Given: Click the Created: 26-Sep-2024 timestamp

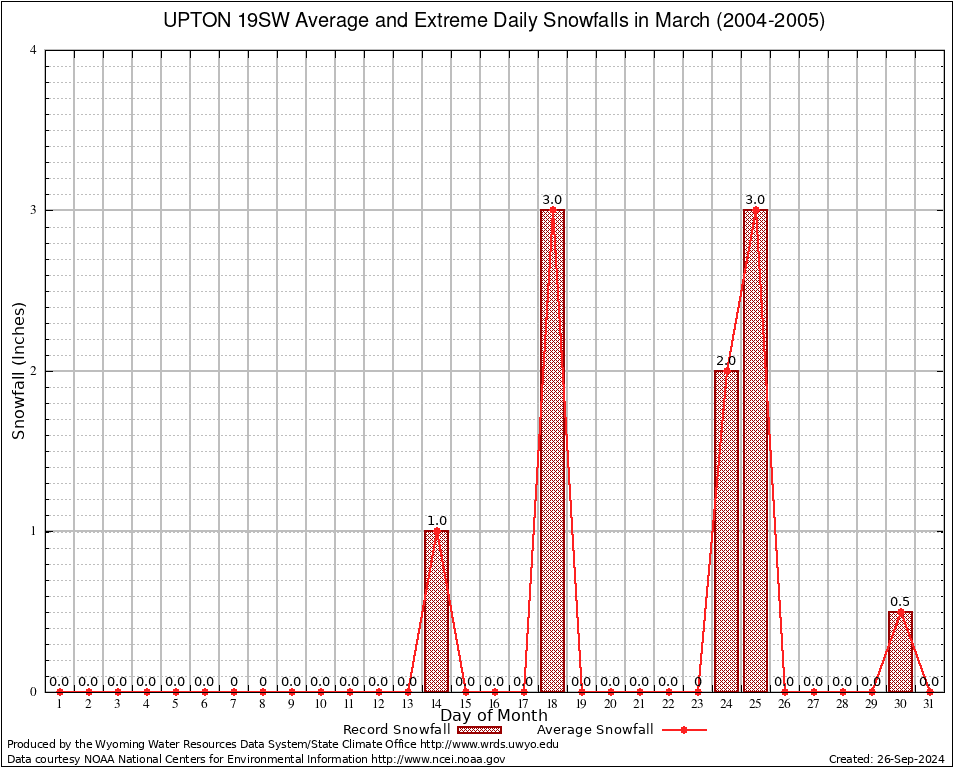Looking at the screenshot, I should pos(886,759).
